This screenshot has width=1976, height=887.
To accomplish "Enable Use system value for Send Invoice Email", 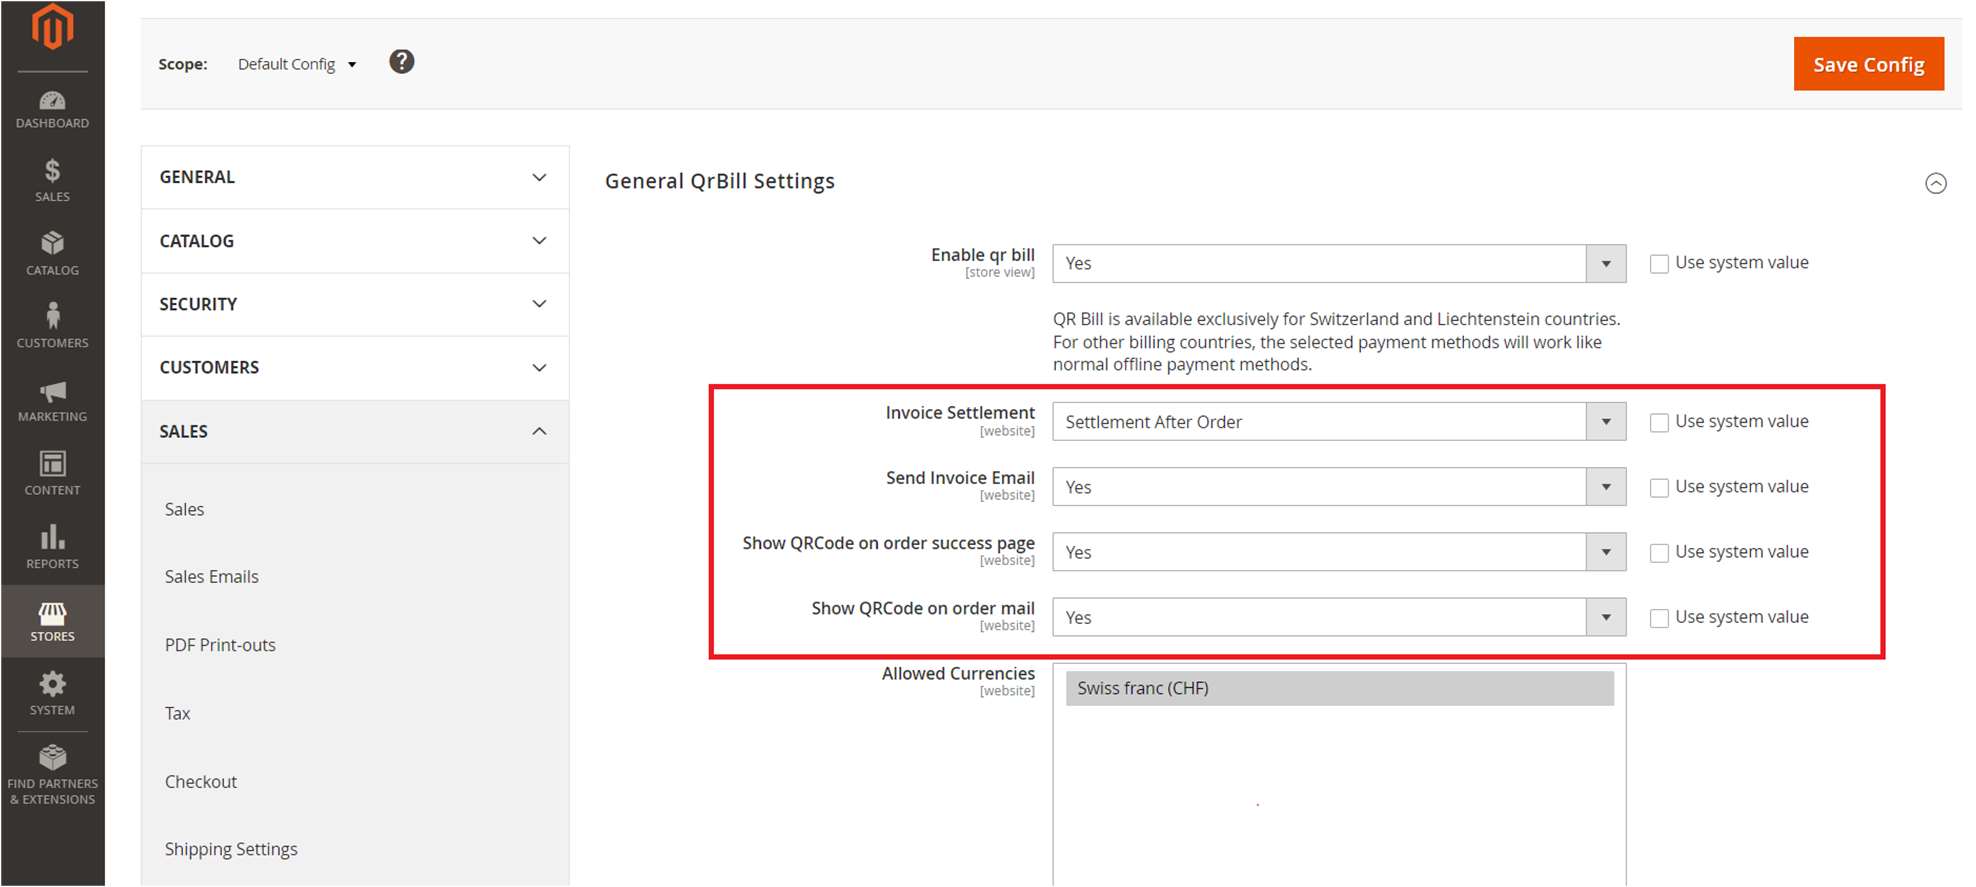I will (1659, 488).
